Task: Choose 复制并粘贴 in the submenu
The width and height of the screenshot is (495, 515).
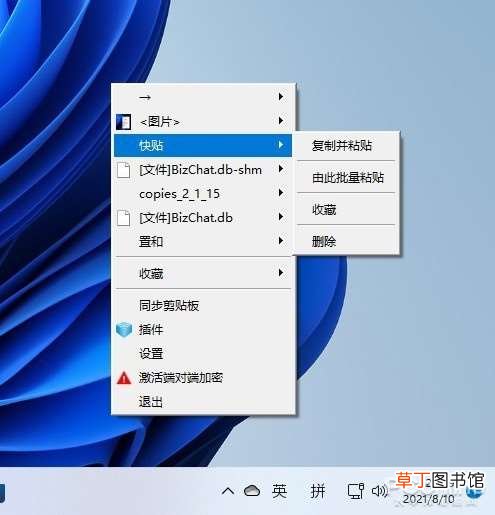Action: [x=346, y=146]
